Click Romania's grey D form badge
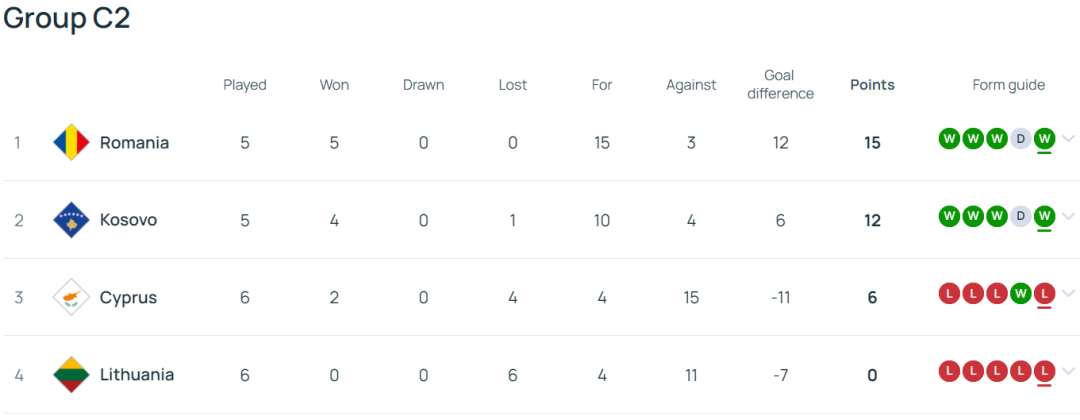Screen dimensions: 1080x420 tap(1021, 139)
